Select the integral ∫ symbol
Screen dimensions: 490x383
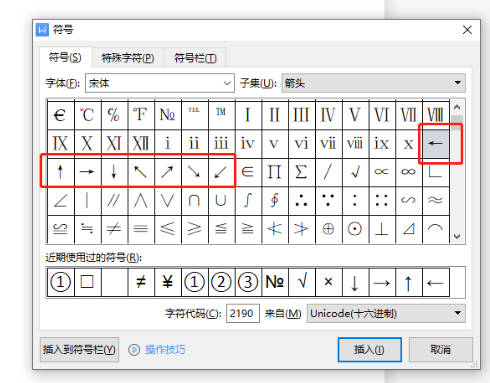(248, 201)
